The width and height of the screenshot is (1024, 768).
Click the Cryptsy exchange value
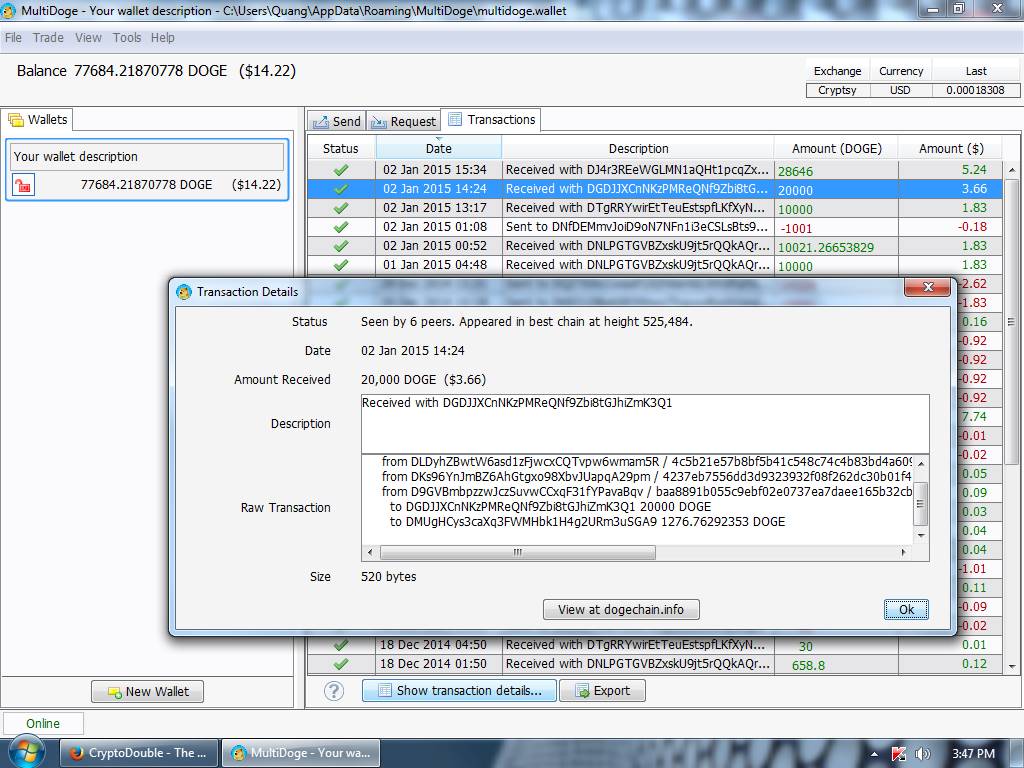tap(837, 90)
